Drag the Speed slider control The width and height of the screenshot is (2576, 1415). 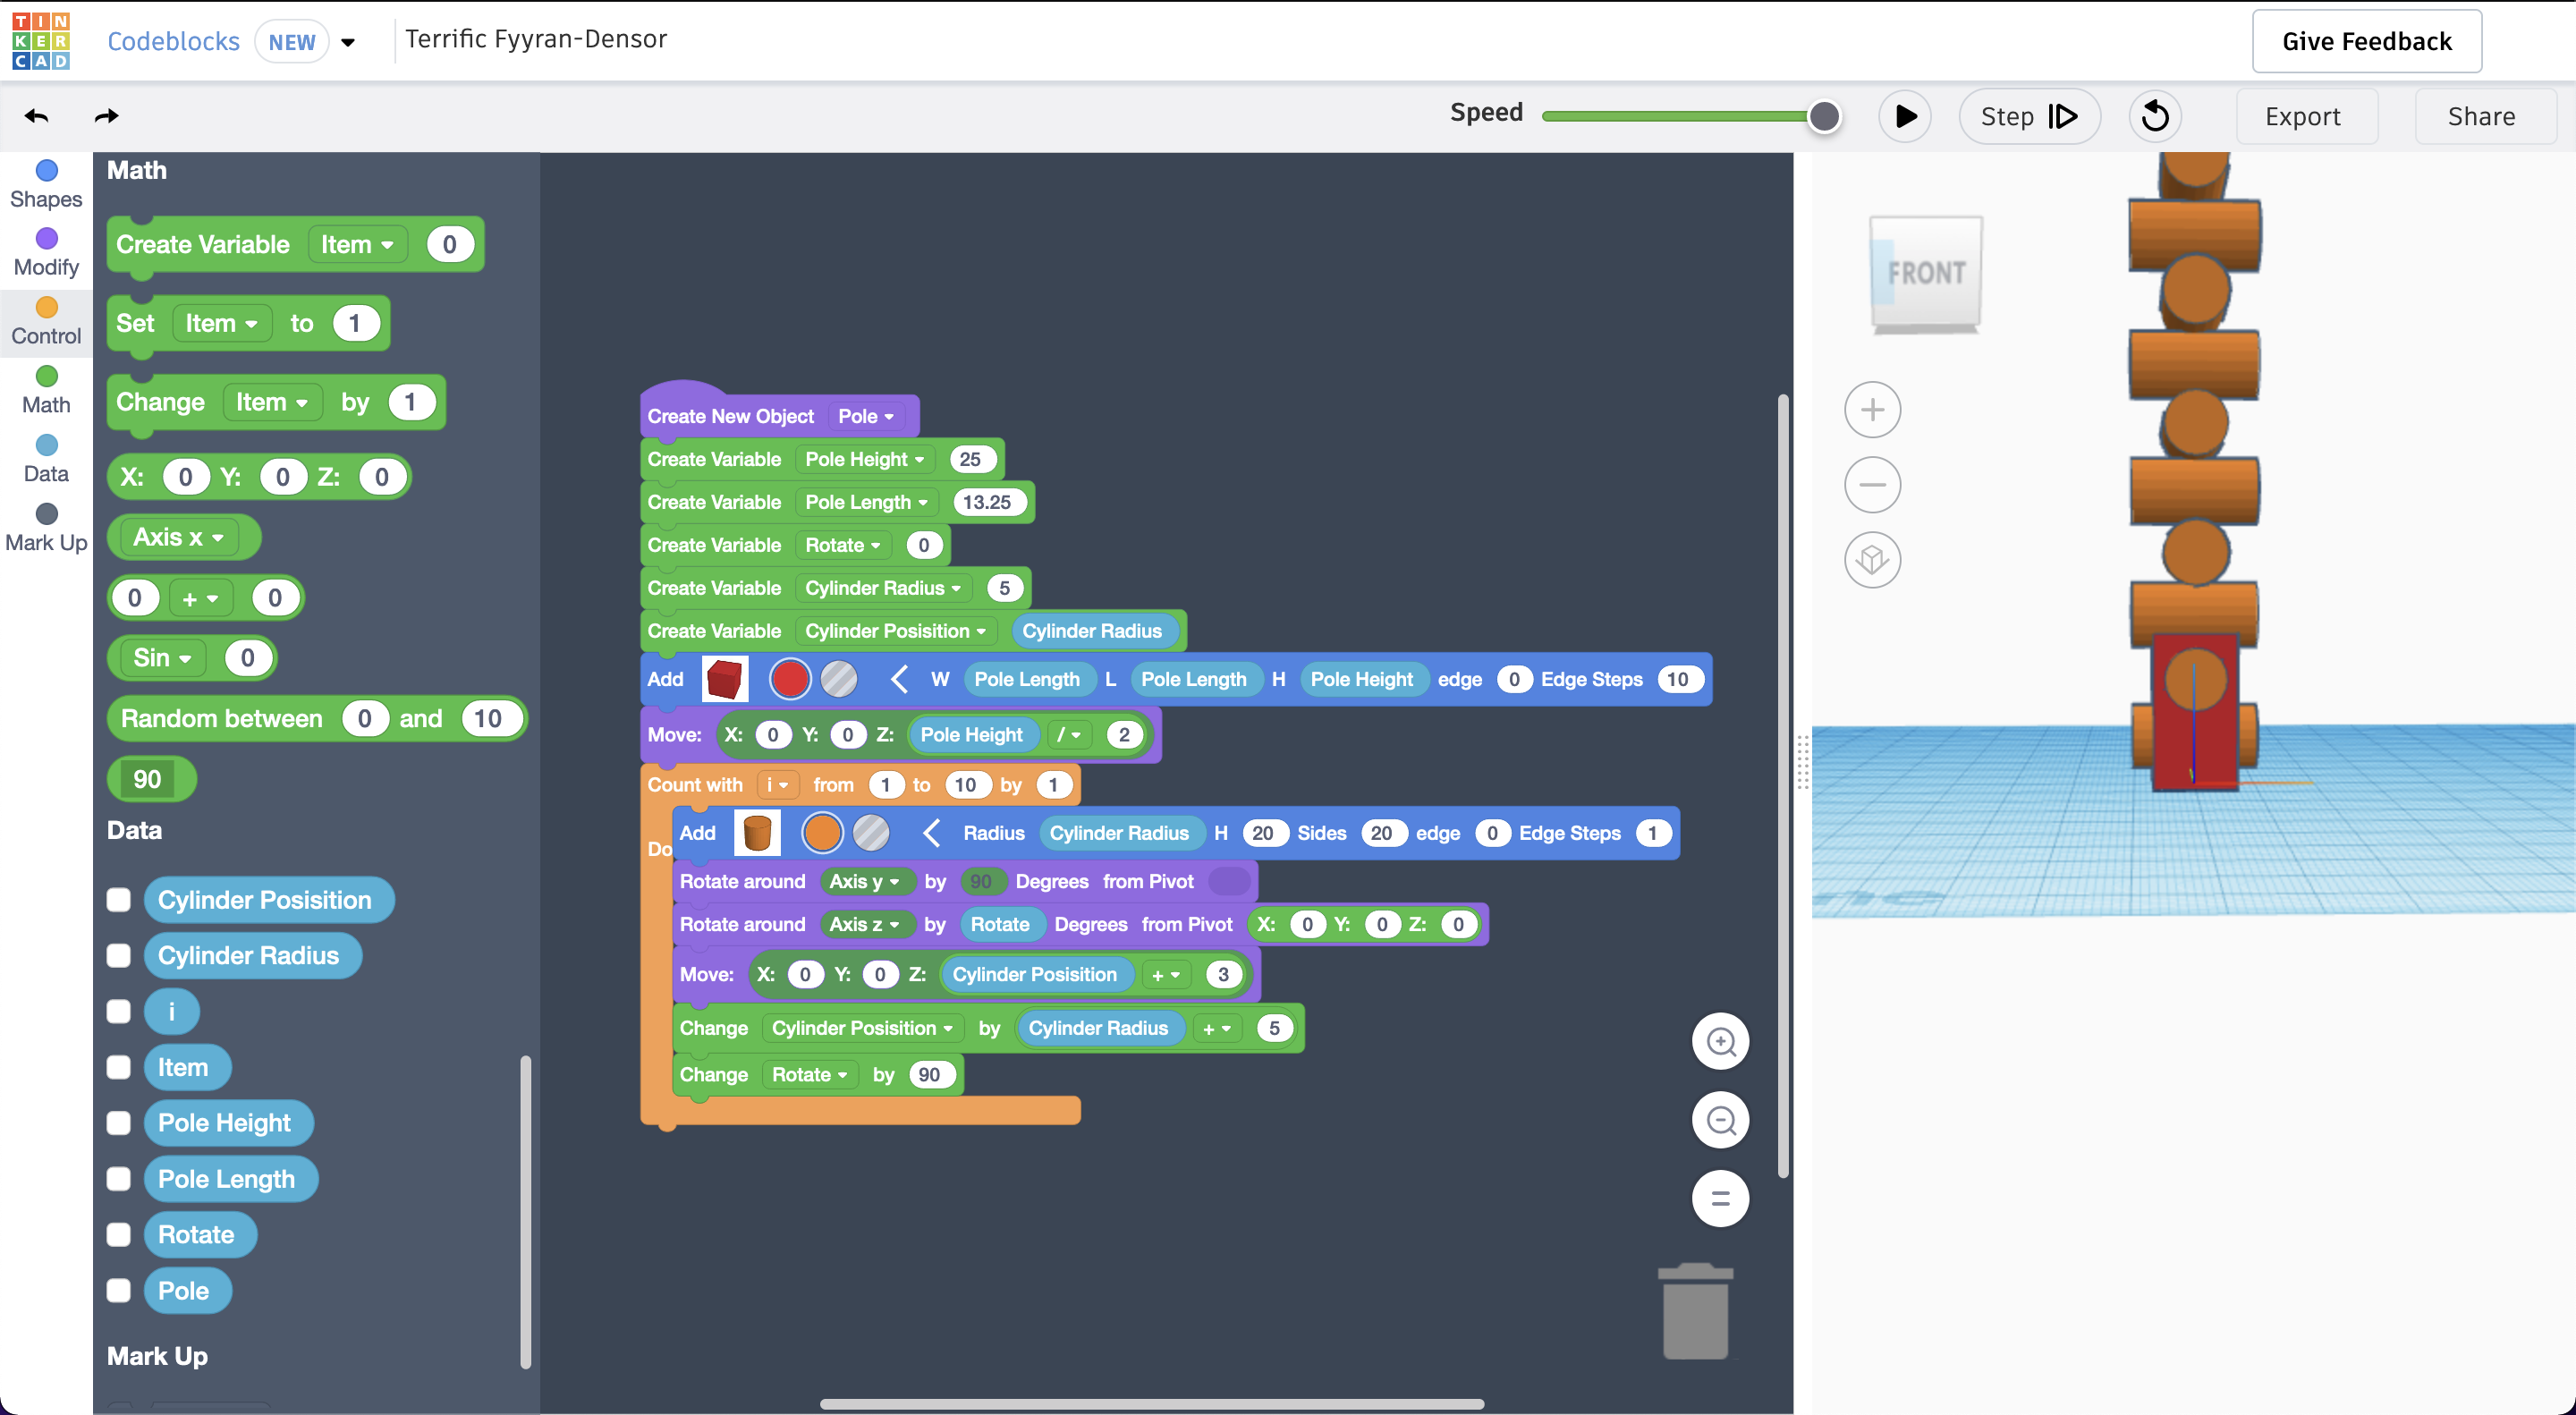[1824, 117]
